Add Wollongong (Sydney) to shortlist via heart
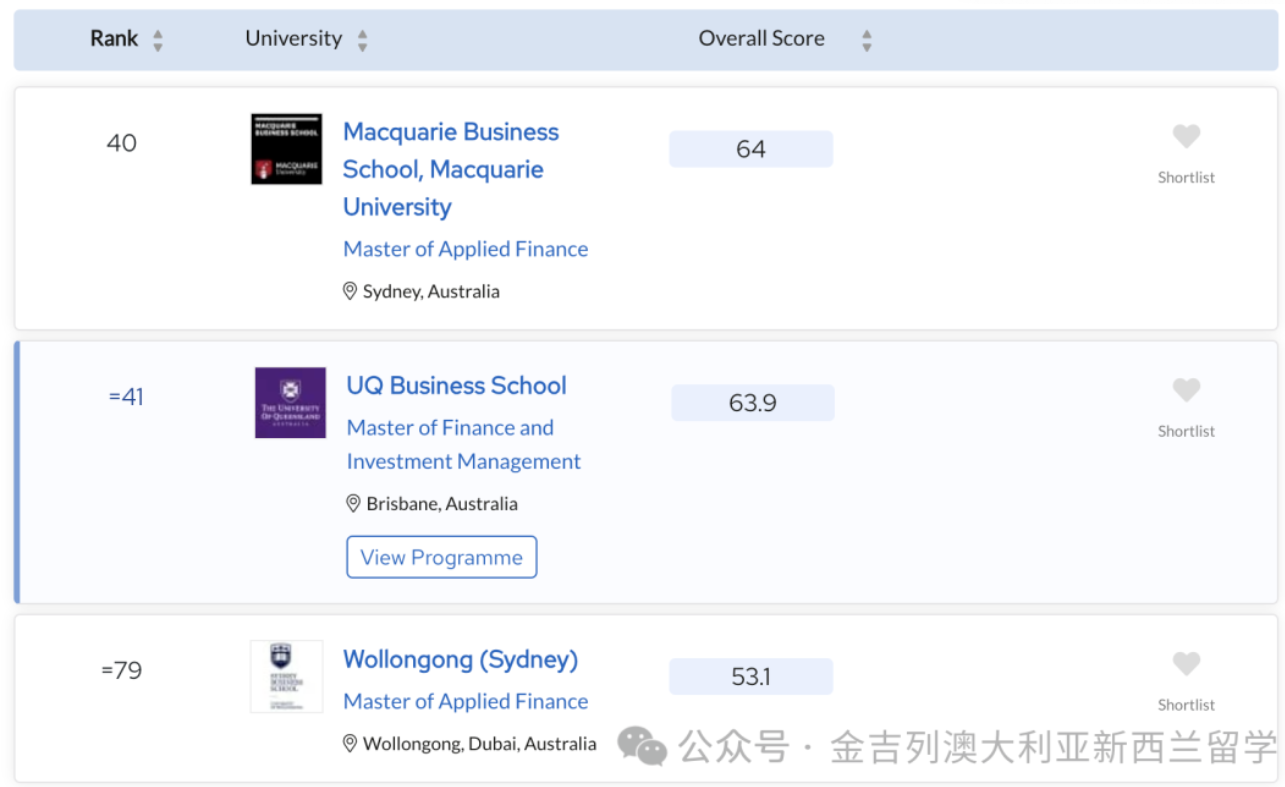 pyautogui.click(x=1186, y=664)
